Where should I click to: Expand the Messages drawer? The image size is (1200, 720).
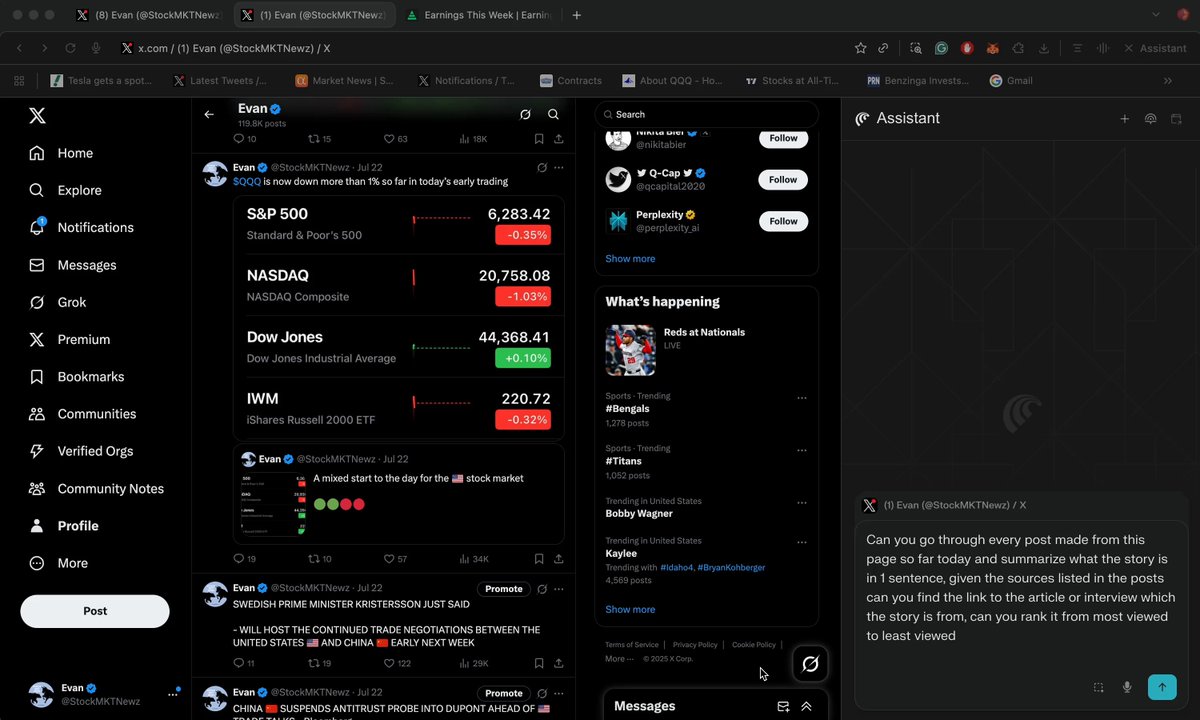pyautogui.click(x=806, y=706)
